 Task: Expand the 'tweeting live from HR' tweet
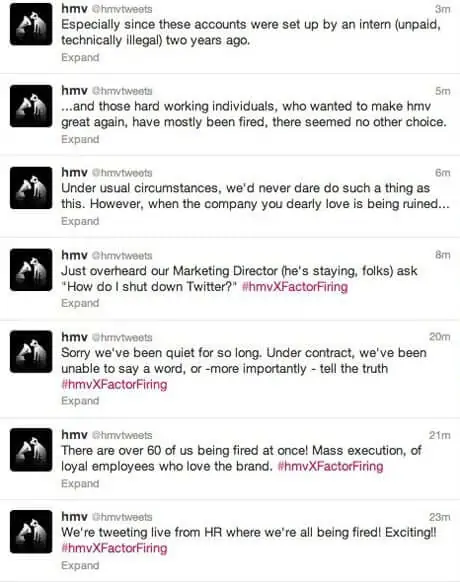tap(80, 565)
